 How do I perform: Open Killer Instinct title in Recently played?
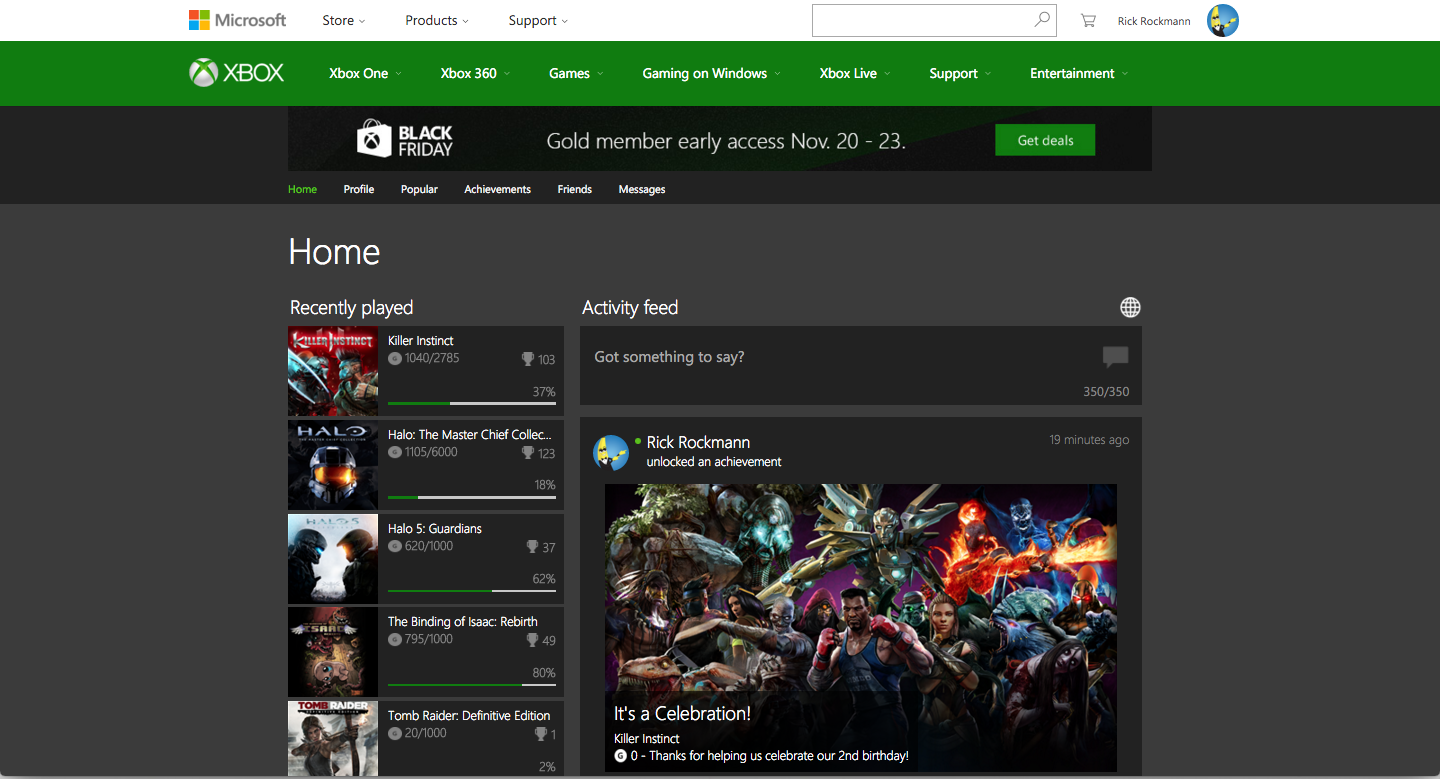421,341
